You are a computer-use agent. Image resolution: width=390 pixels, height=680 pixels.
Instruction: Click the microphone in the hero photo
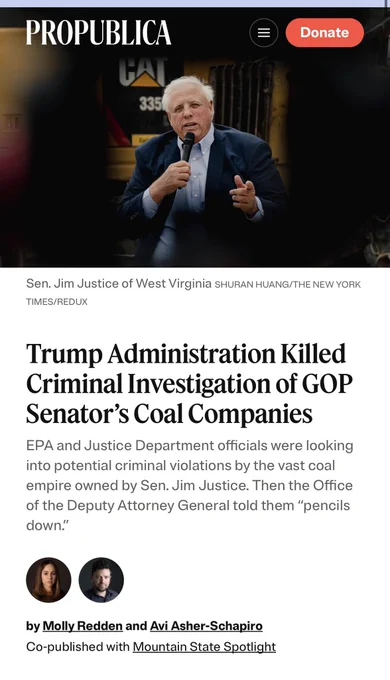(187, 147)
